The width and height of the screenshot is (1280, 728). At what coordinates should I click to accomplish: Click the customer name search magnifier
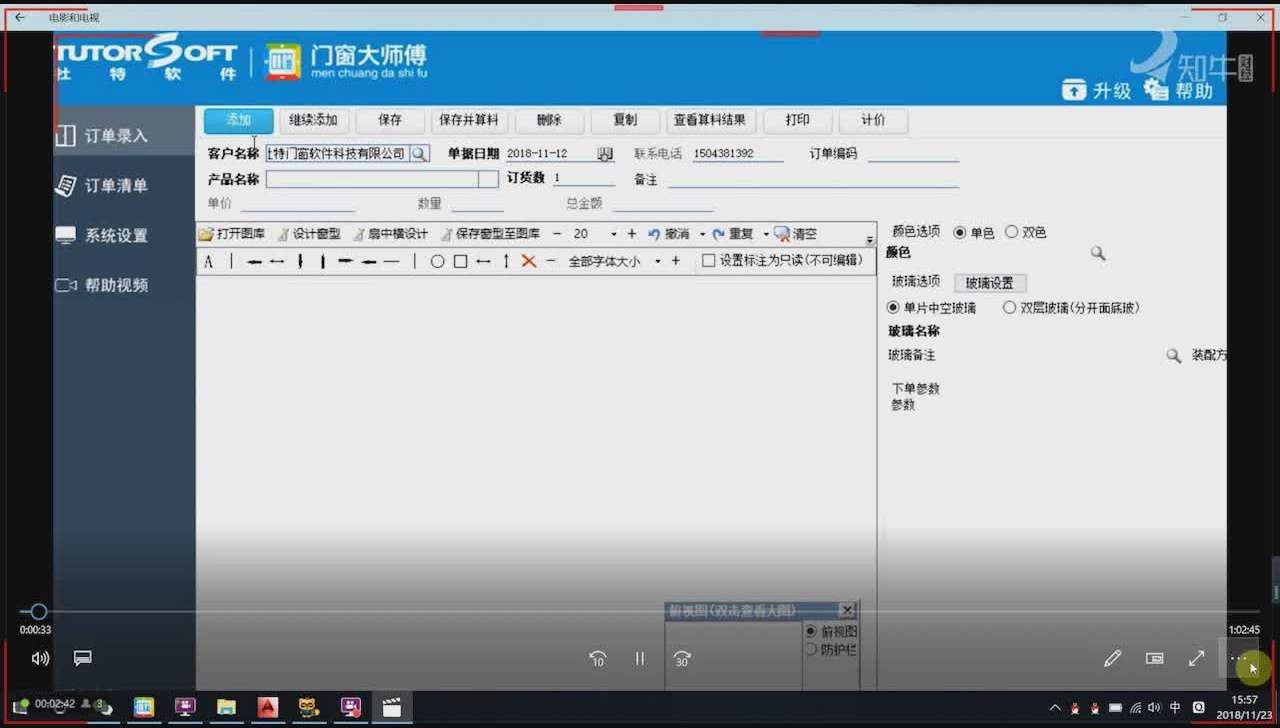(420, 154)
